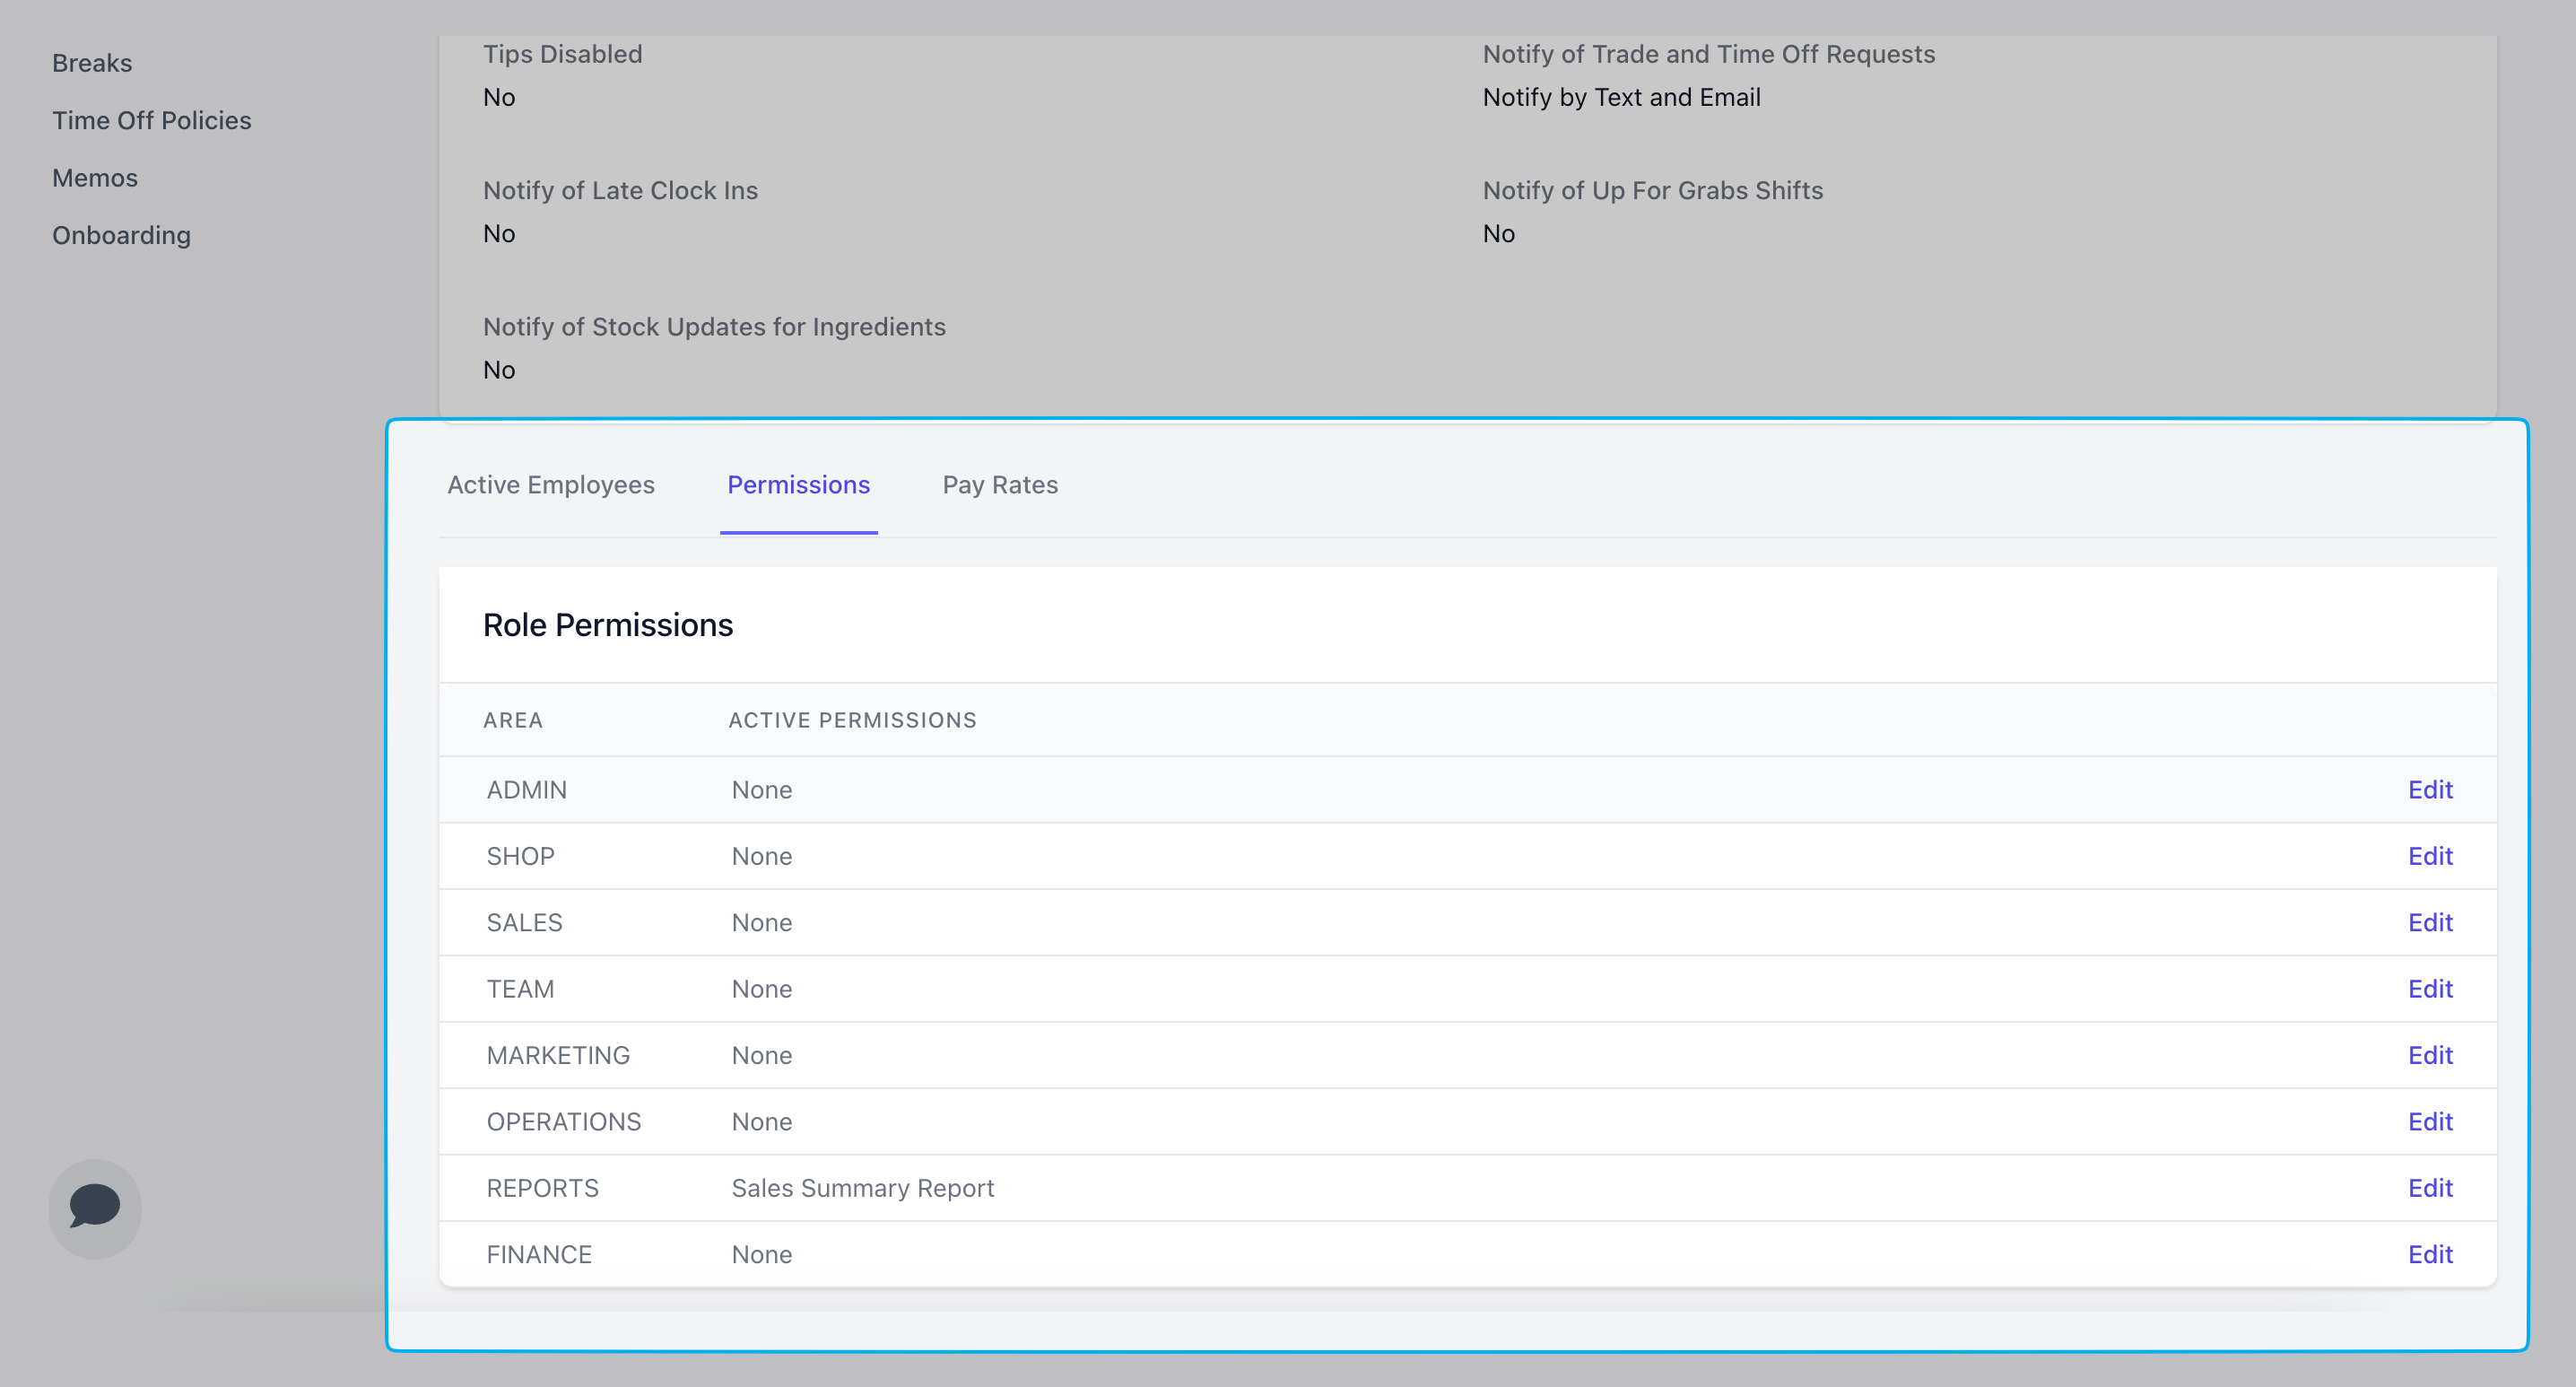2576x1387 pixels.
Task: Edit the REPORTS area permissions
Action: pyautogui.click(x=2429, y=1188)
